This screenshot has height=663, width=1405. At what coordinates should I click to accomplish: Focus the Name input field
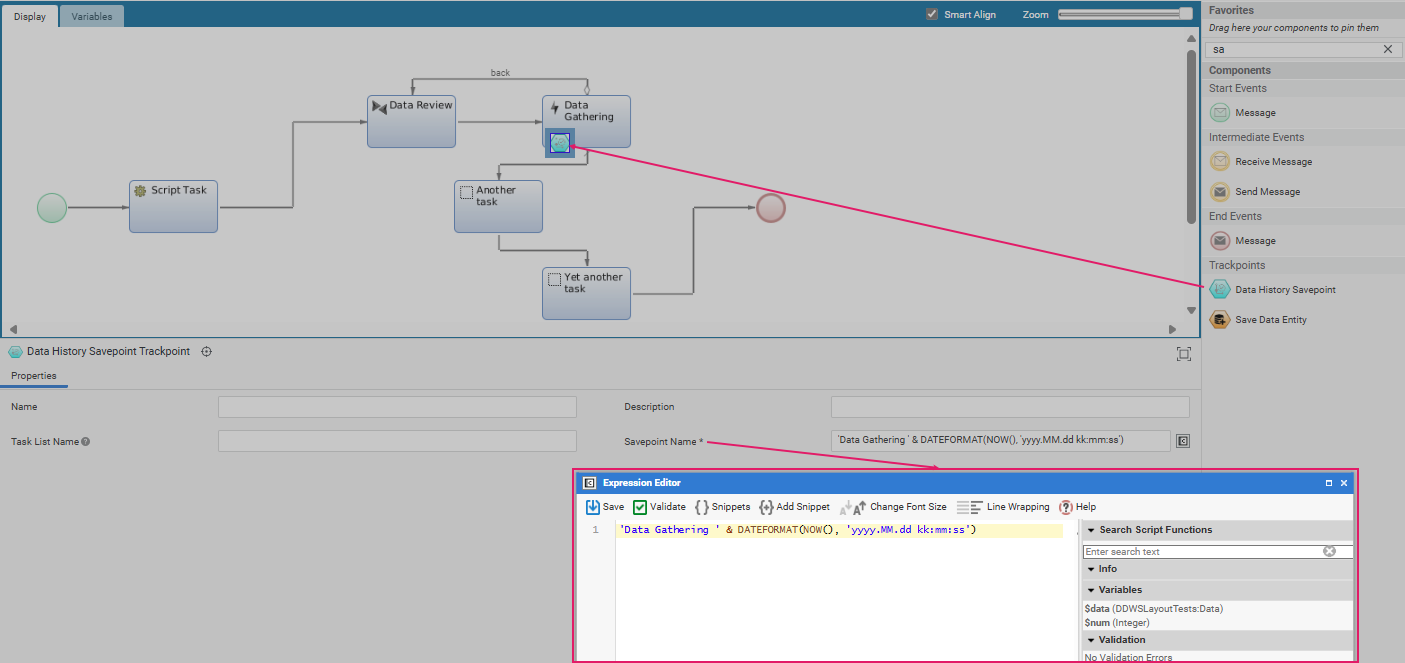(397, 407)
